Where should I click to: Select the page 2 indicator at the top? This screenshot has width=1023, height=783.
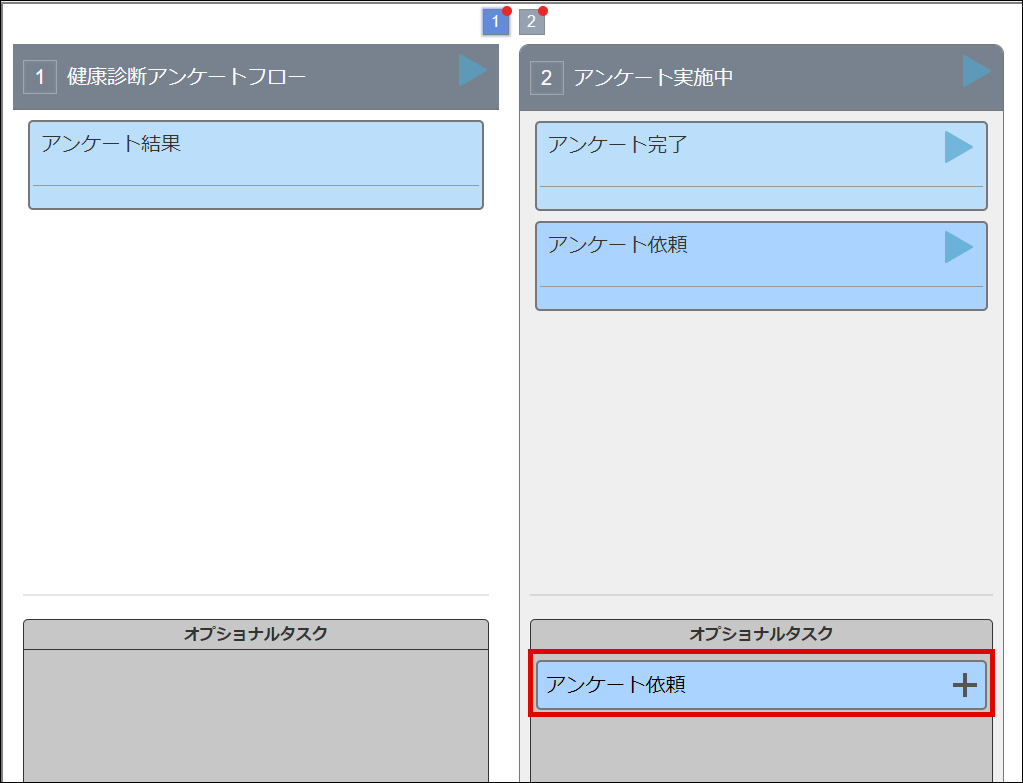click(x=531, y=21)
